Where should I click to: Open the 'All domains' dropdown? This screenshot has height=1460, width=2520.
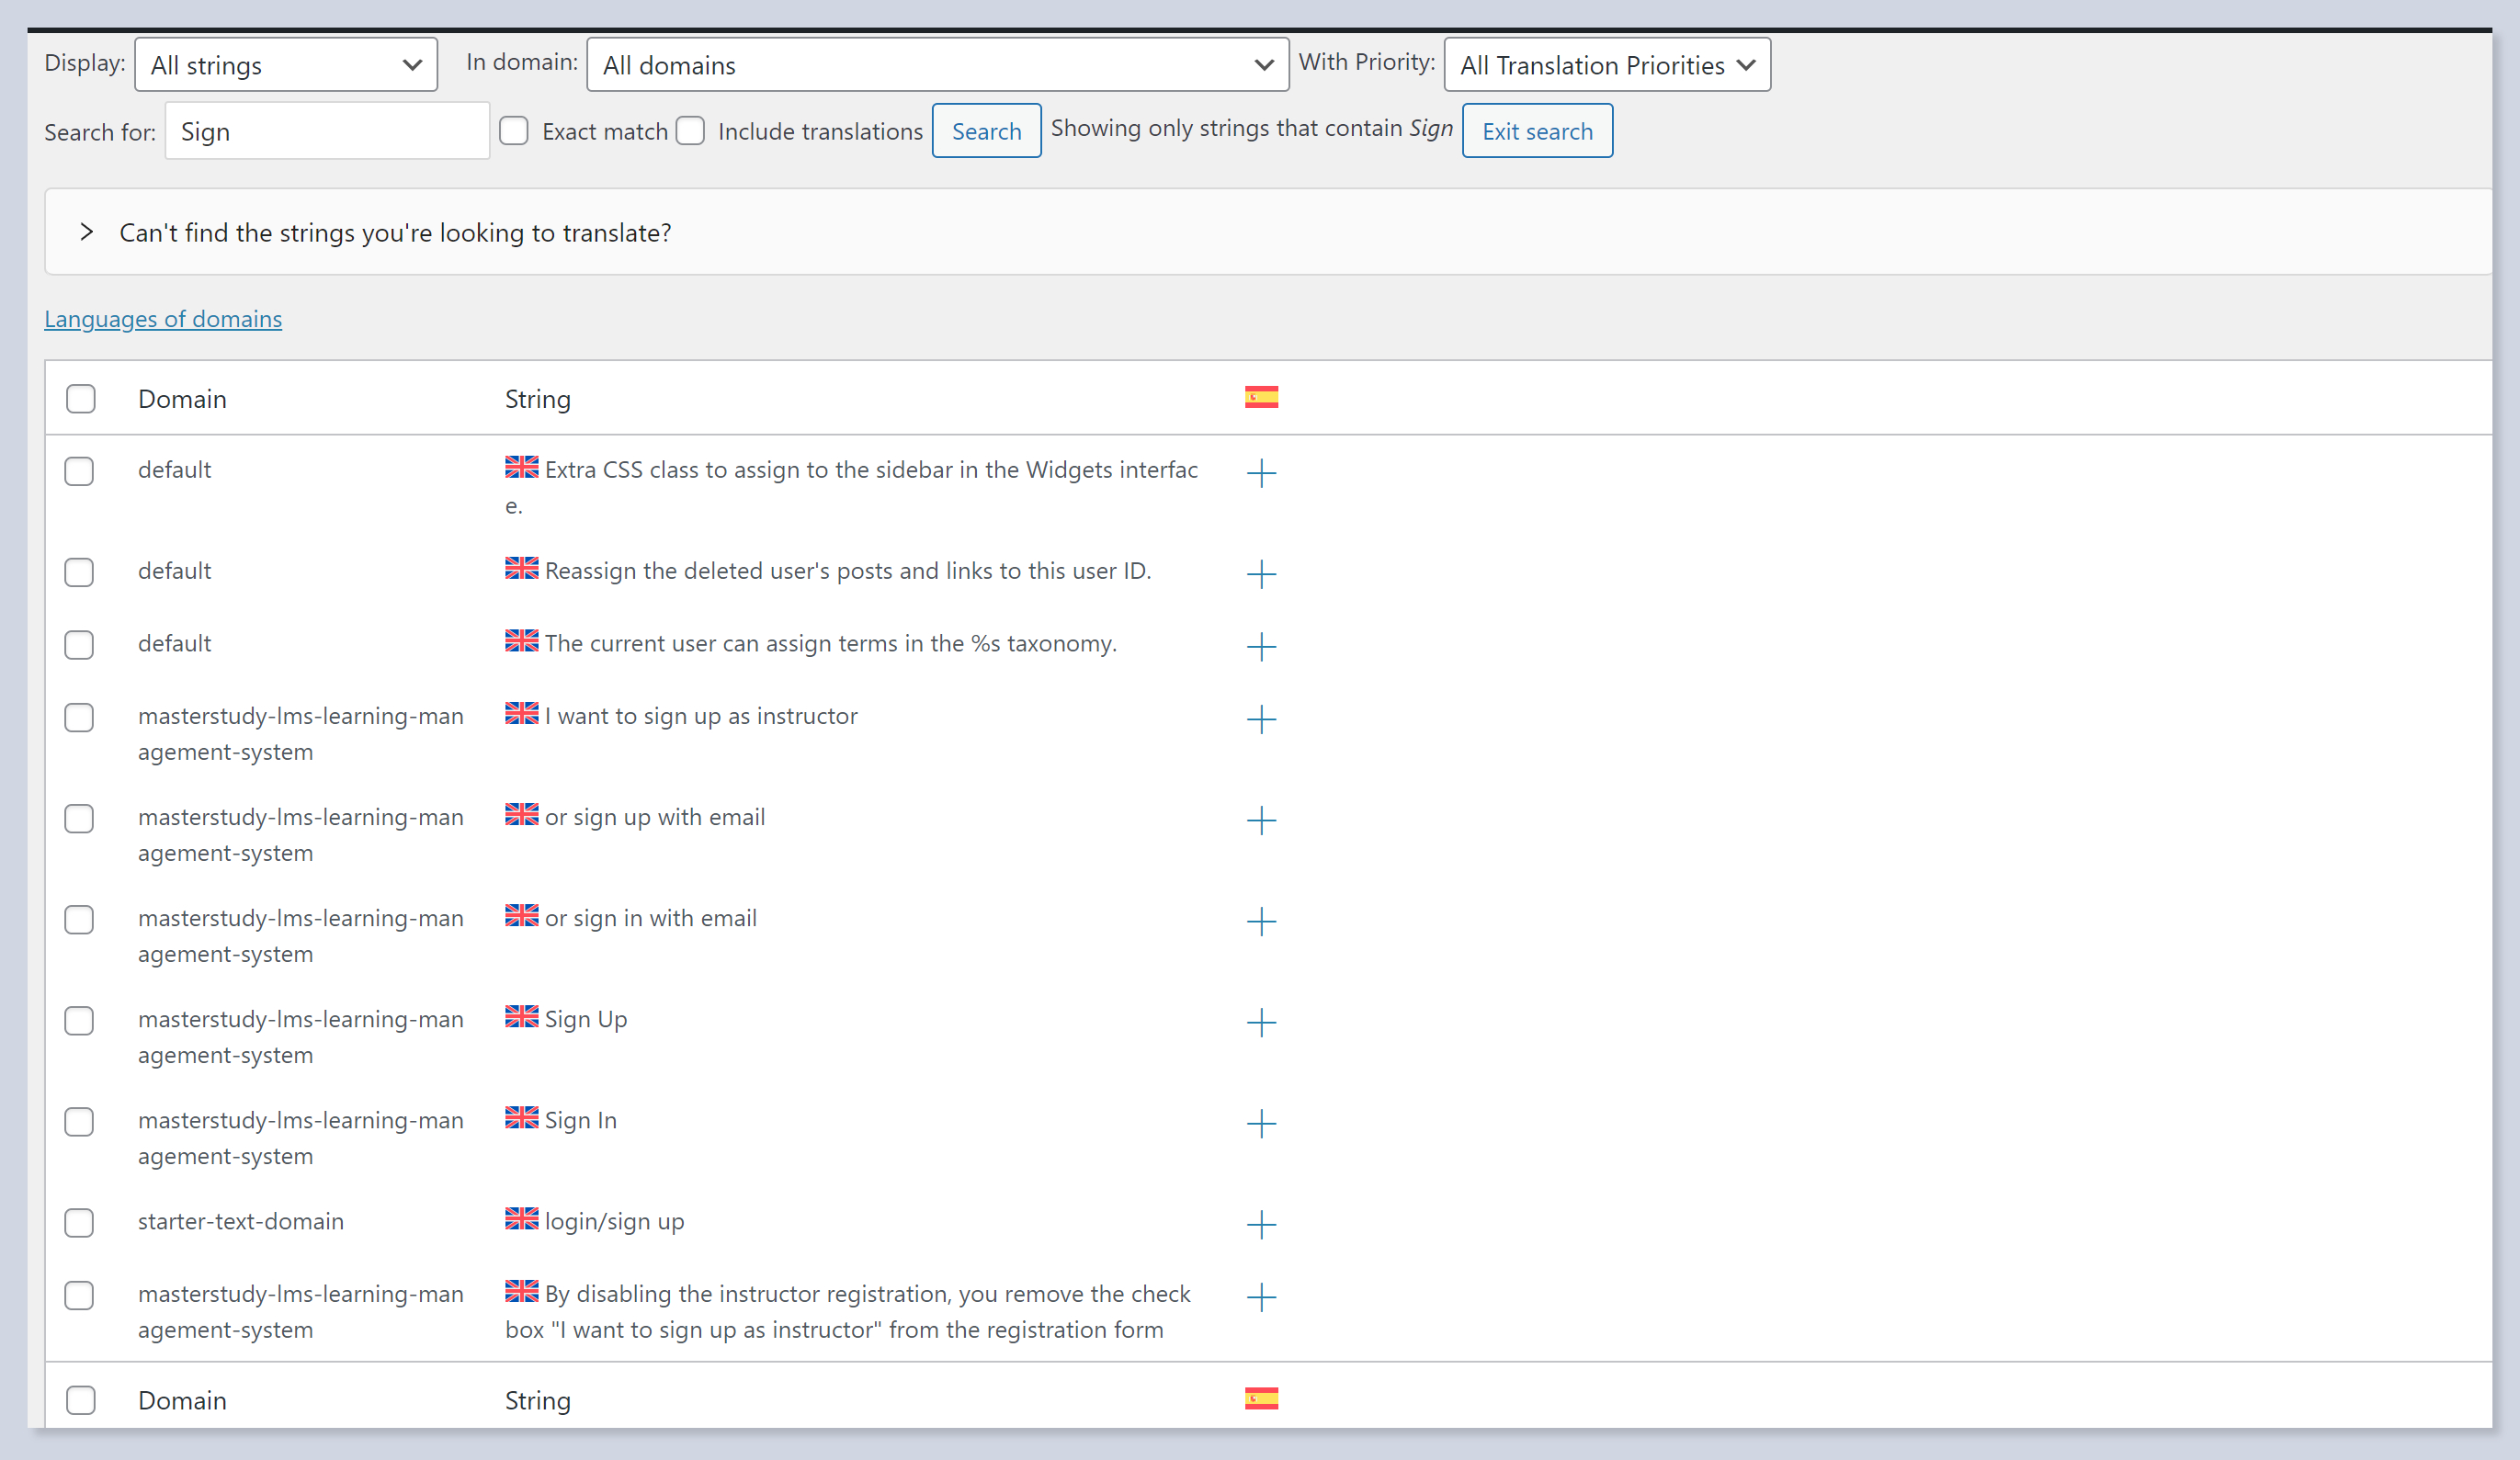[937, 65]
